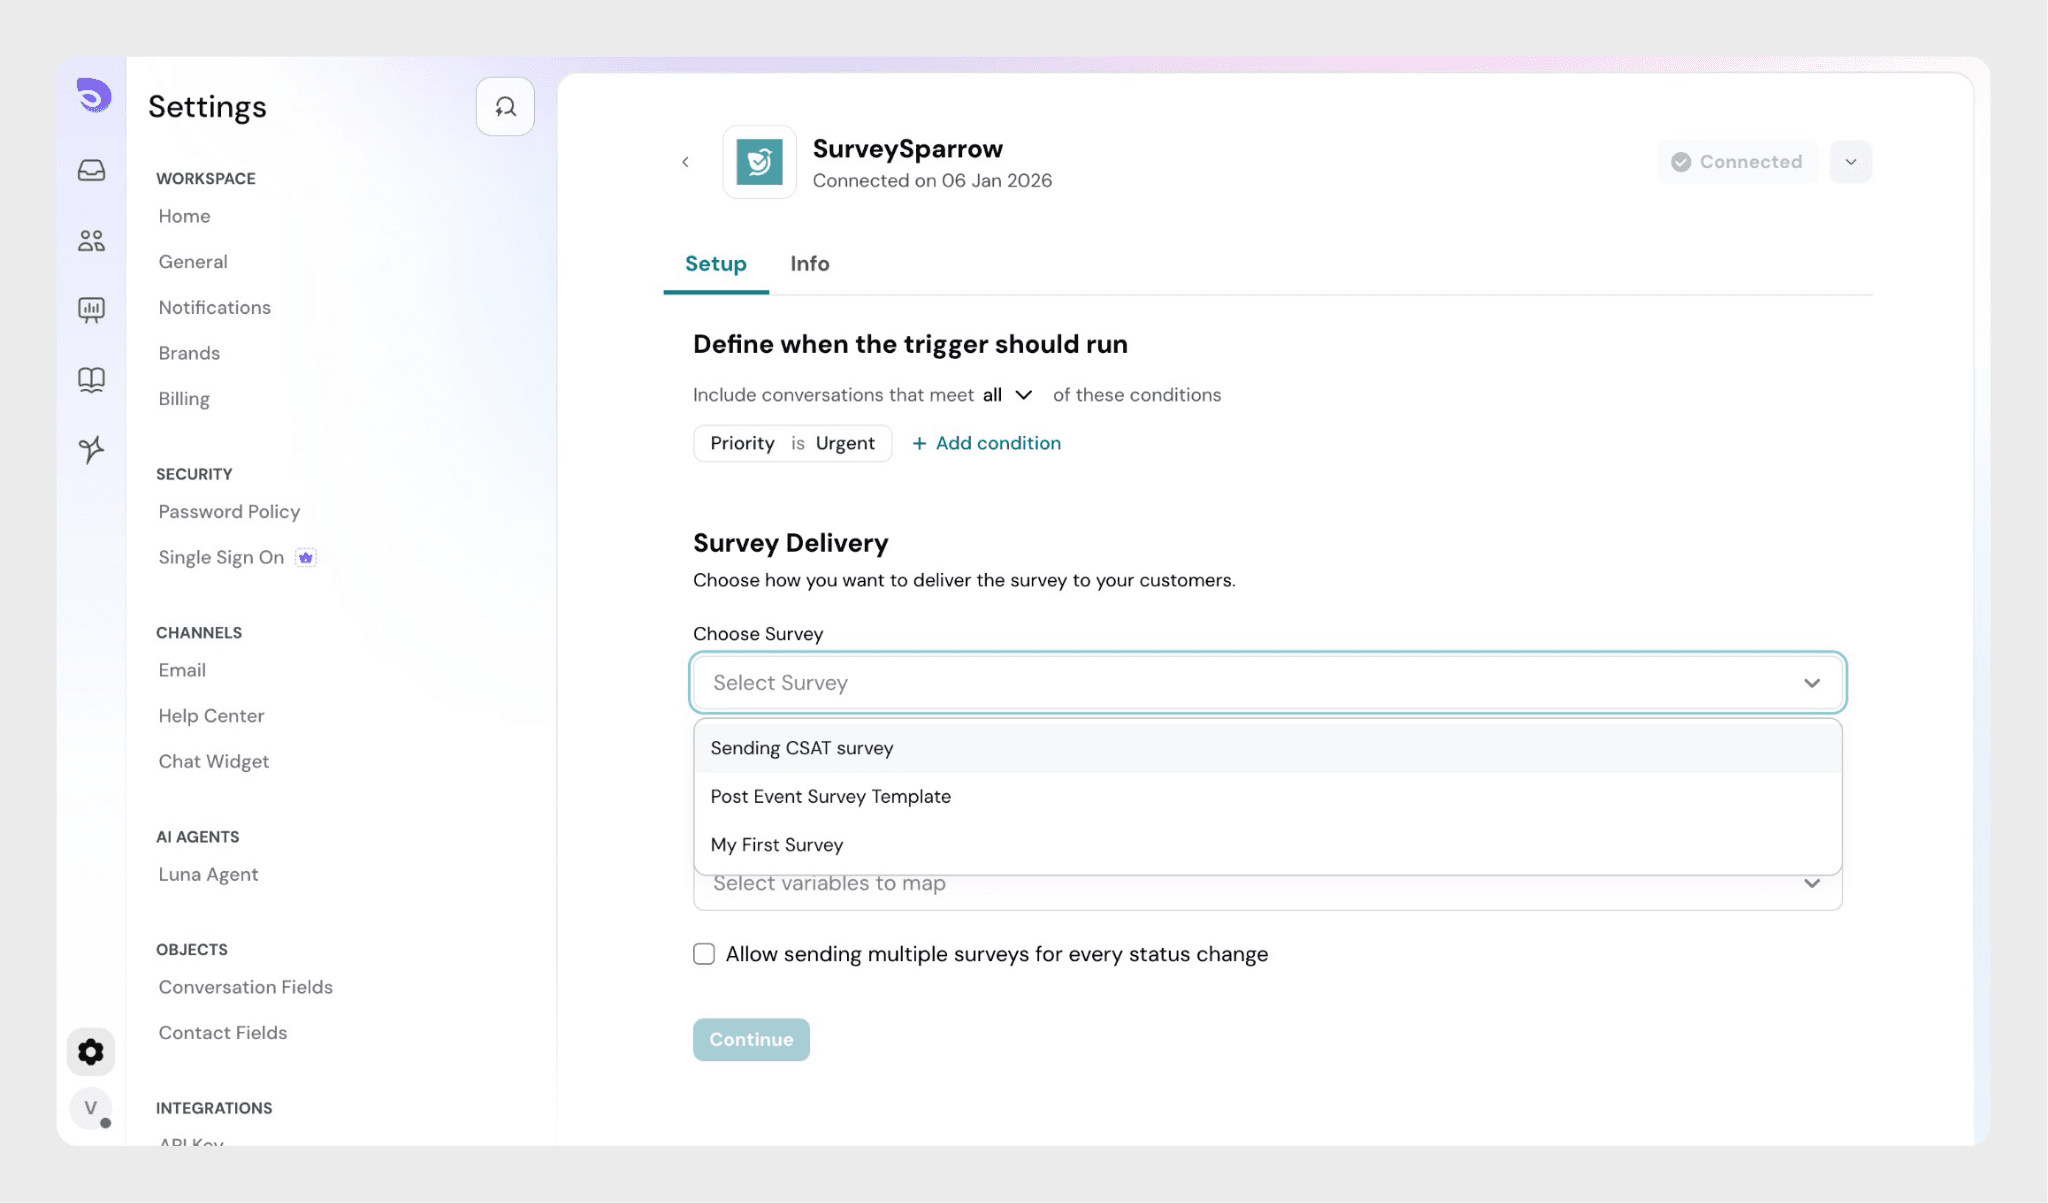Open the user avatar V
This screenshot has height=1203, width=2048.
pyautogui.click(x=91, y=1108)
